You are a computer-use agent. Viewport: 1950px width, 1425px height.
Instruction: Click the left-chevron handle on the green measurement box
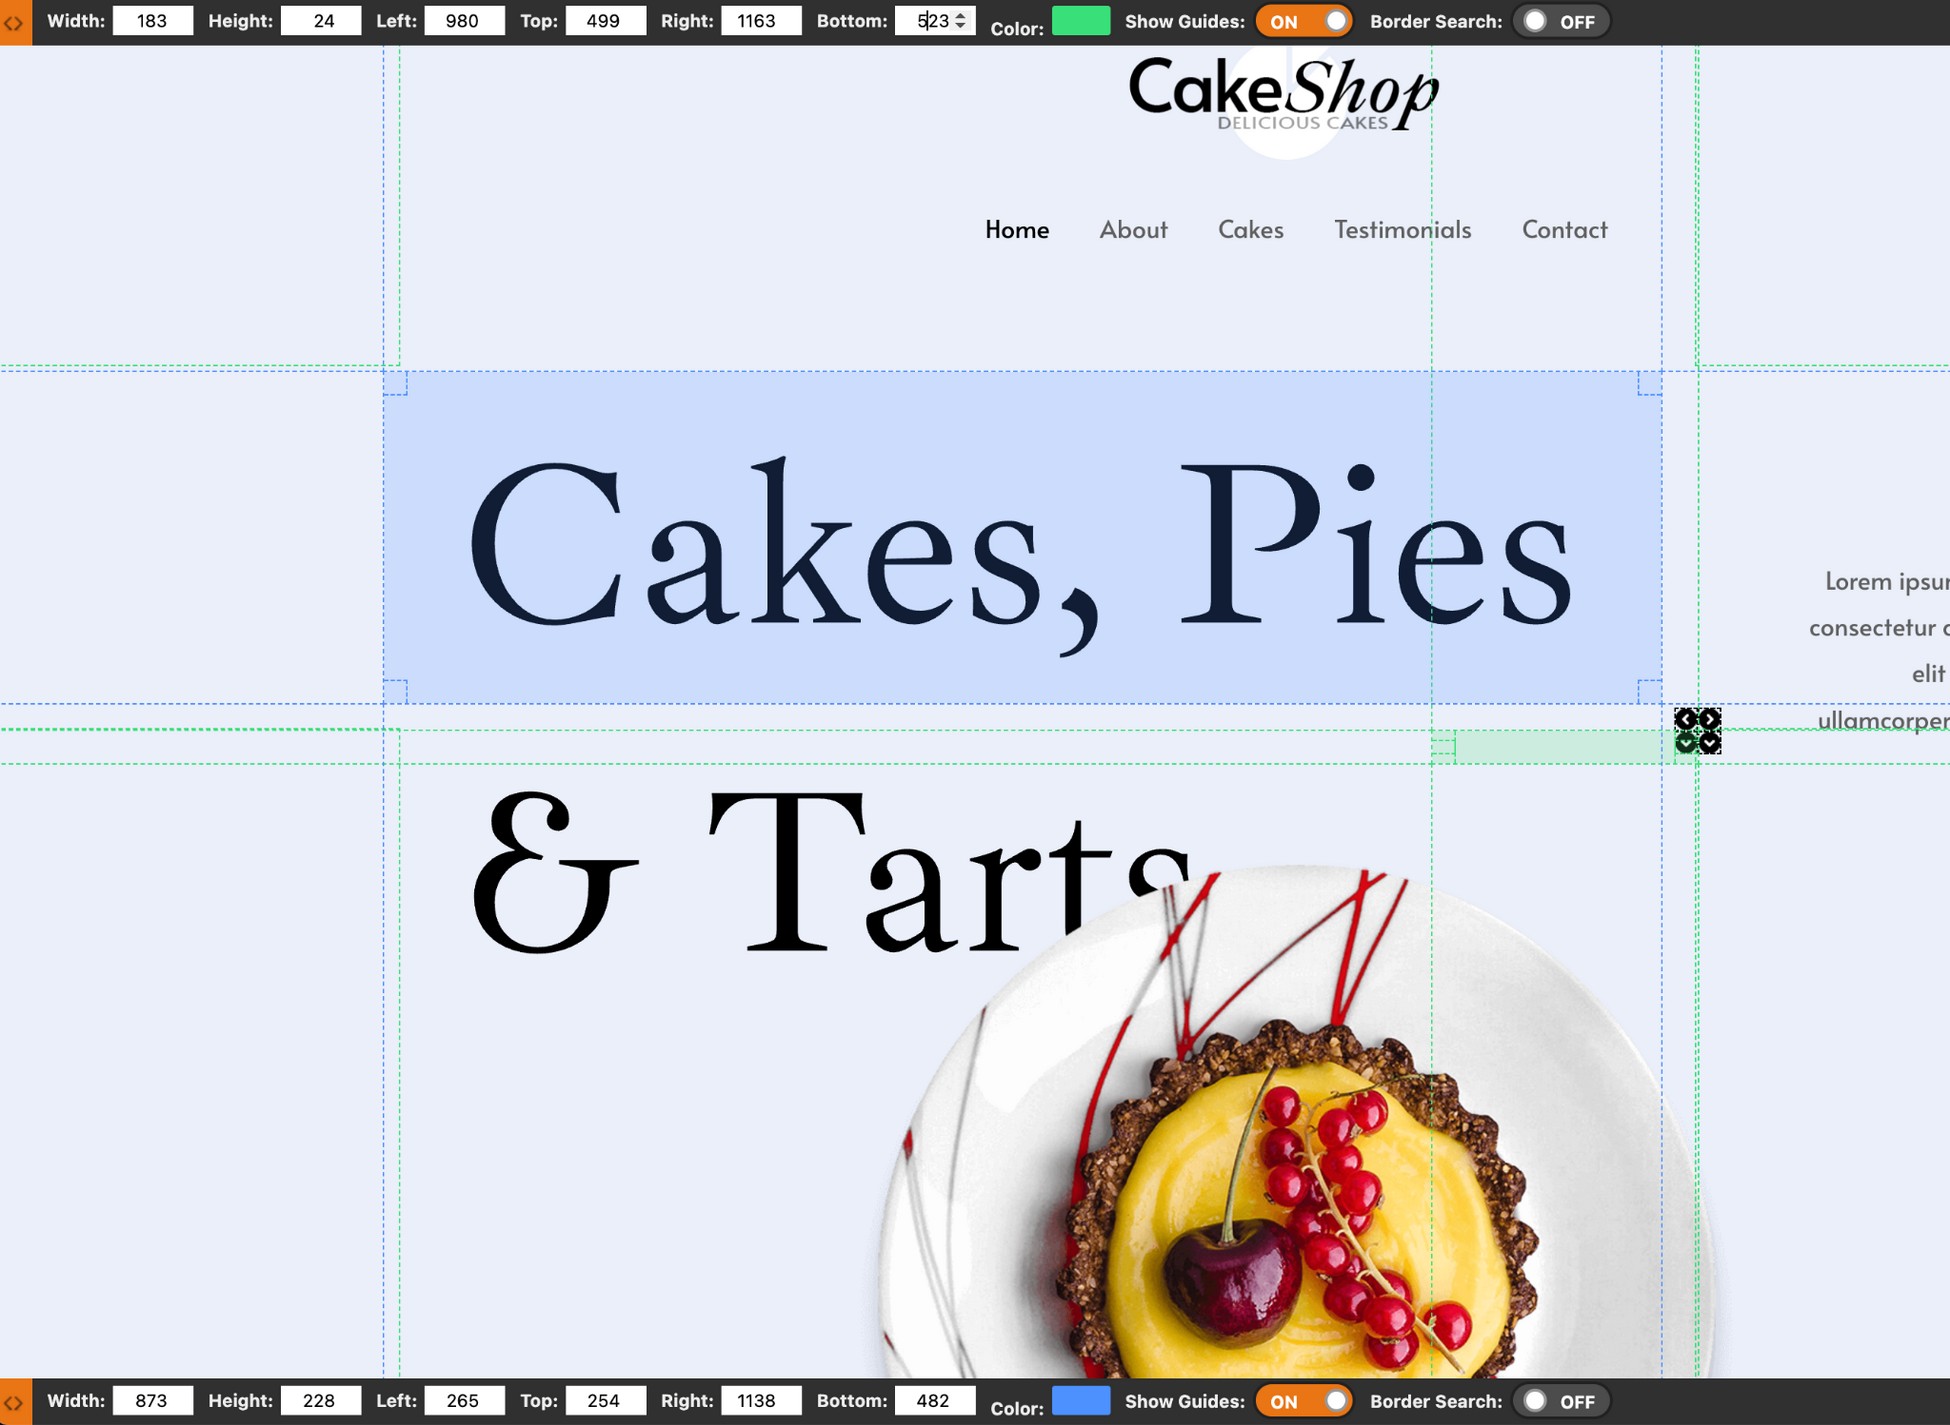[x=1686, y=719]
